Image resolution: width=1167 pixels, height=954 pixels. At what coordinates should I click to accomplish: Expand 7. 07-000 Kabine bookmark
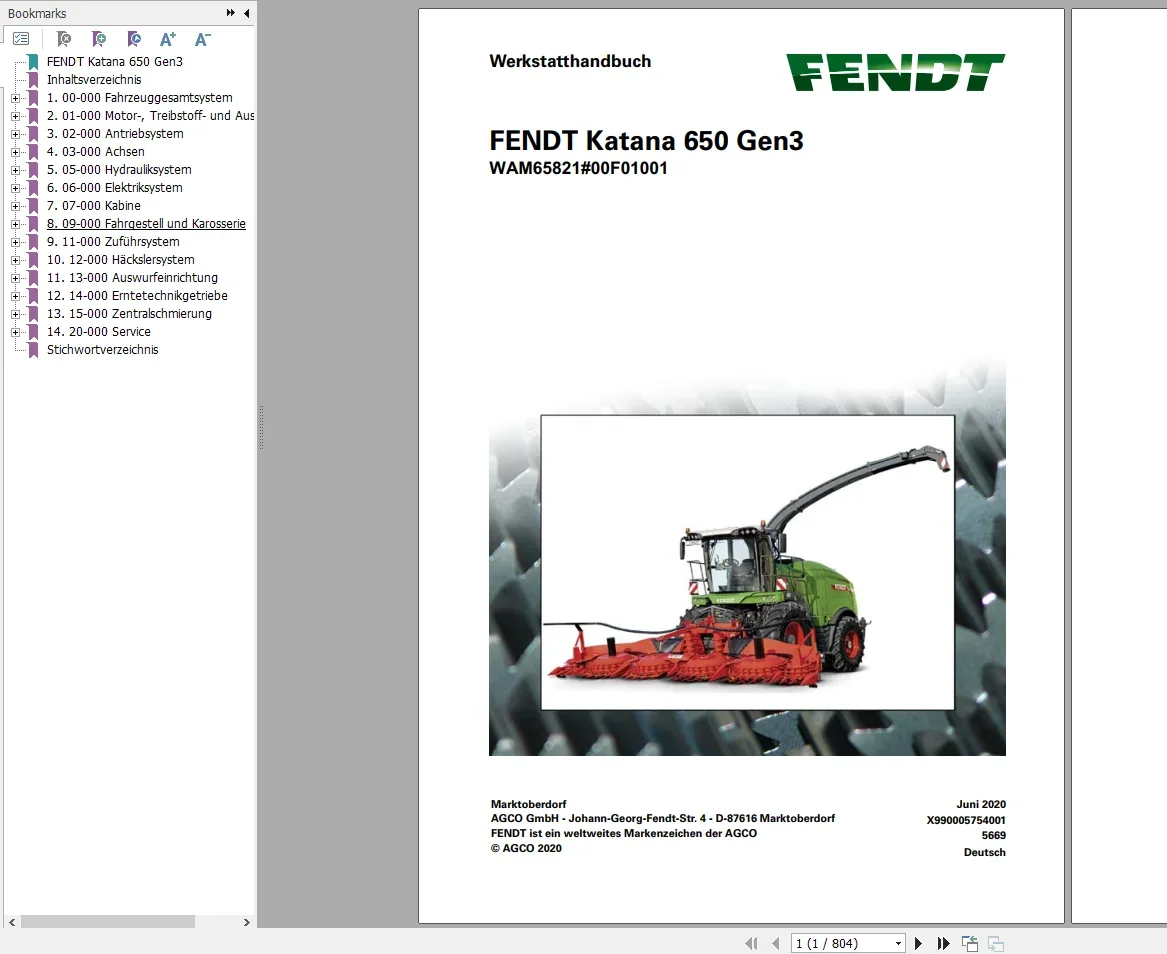[x=15, y=206]
